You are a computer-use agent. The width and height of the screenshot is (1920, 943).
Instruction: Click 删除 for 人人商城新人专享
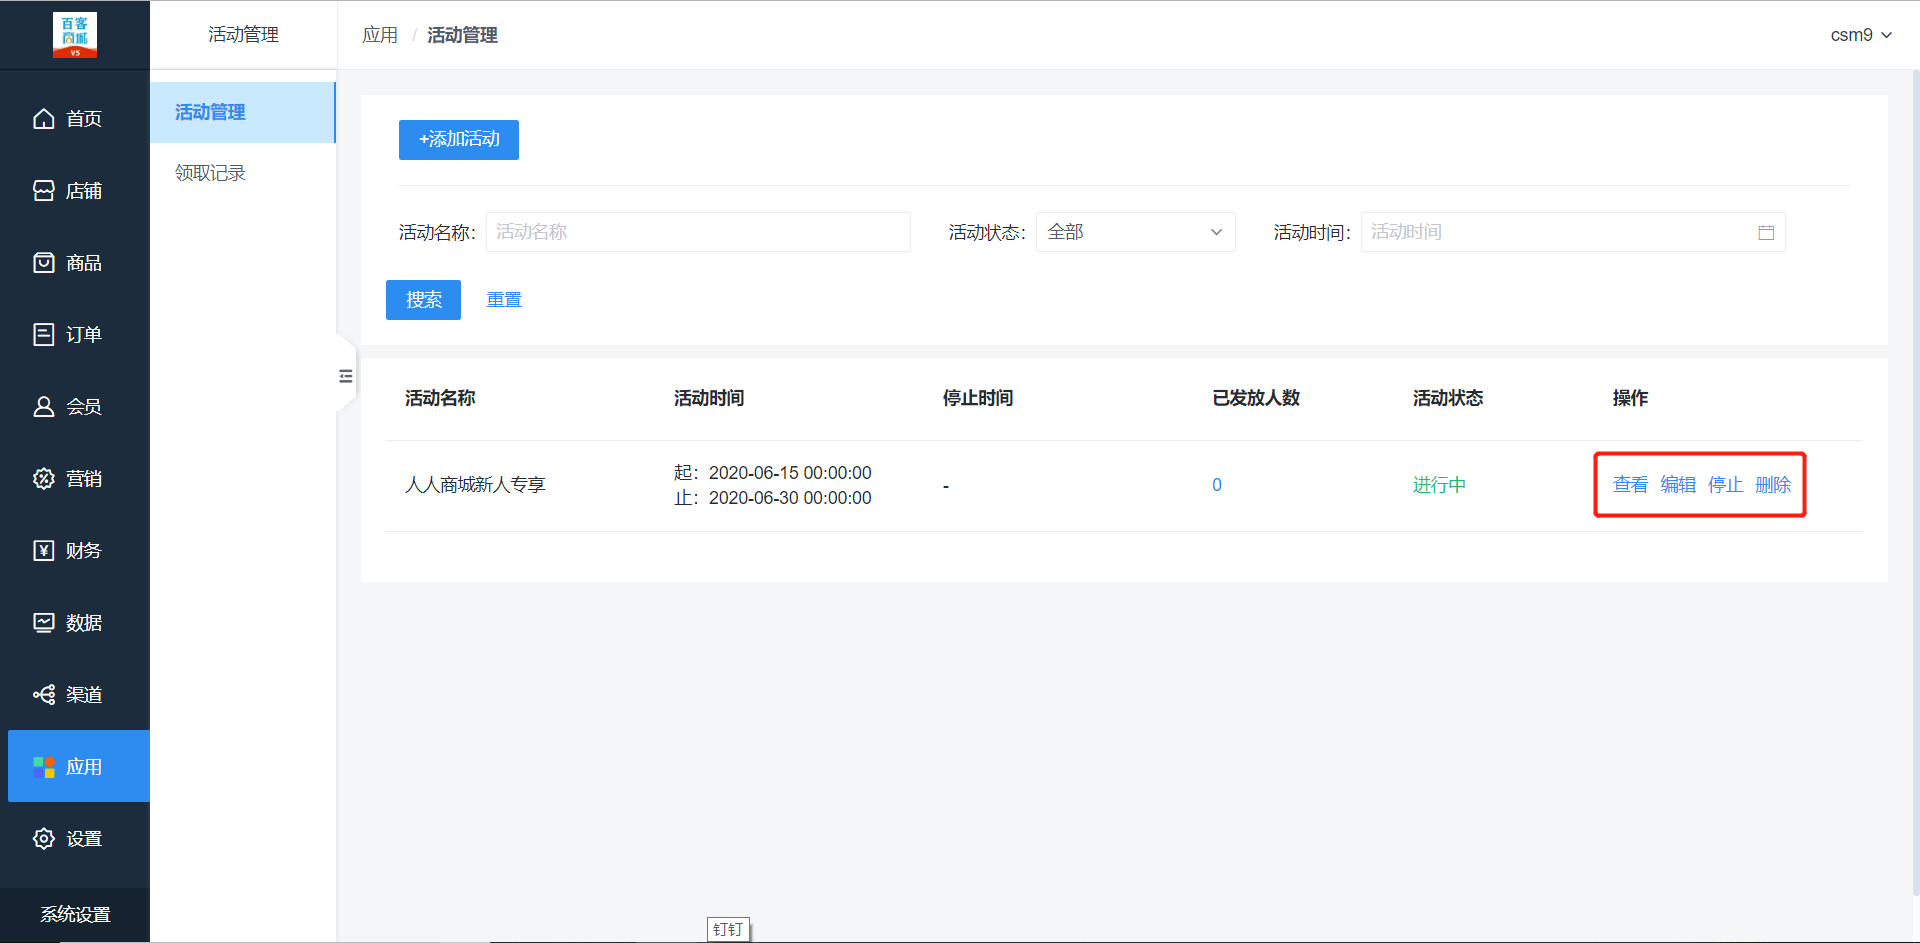coord(1773,485)
